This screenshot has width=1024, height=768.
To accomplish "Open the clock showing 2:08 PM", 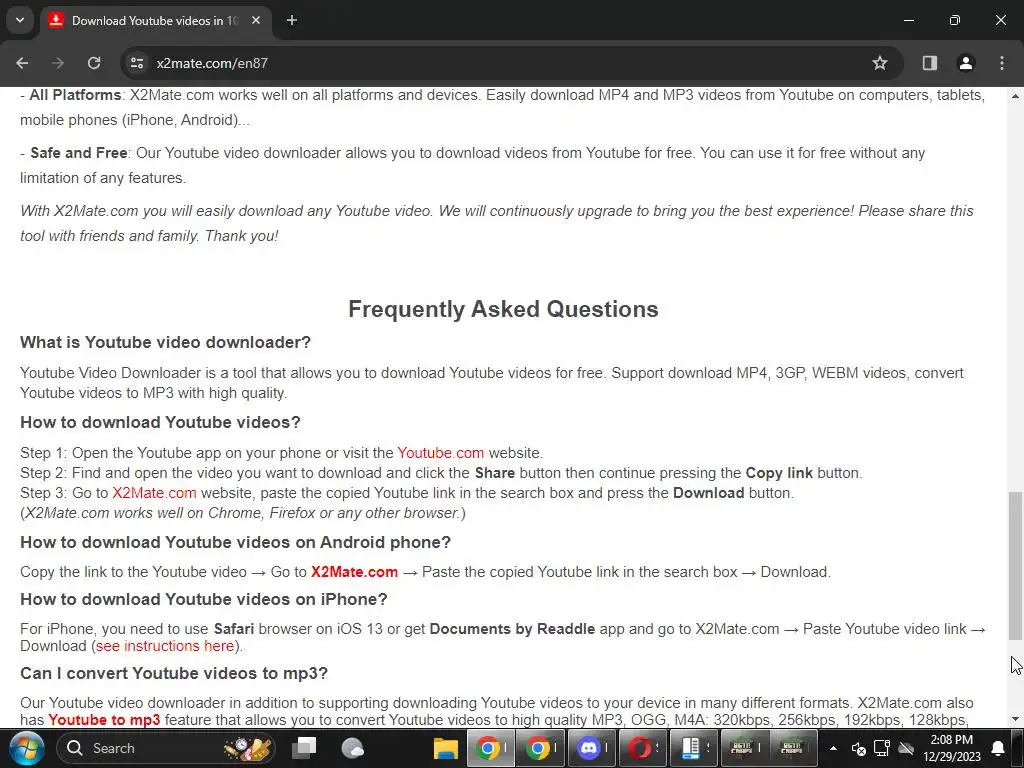I will pos(952,748).
